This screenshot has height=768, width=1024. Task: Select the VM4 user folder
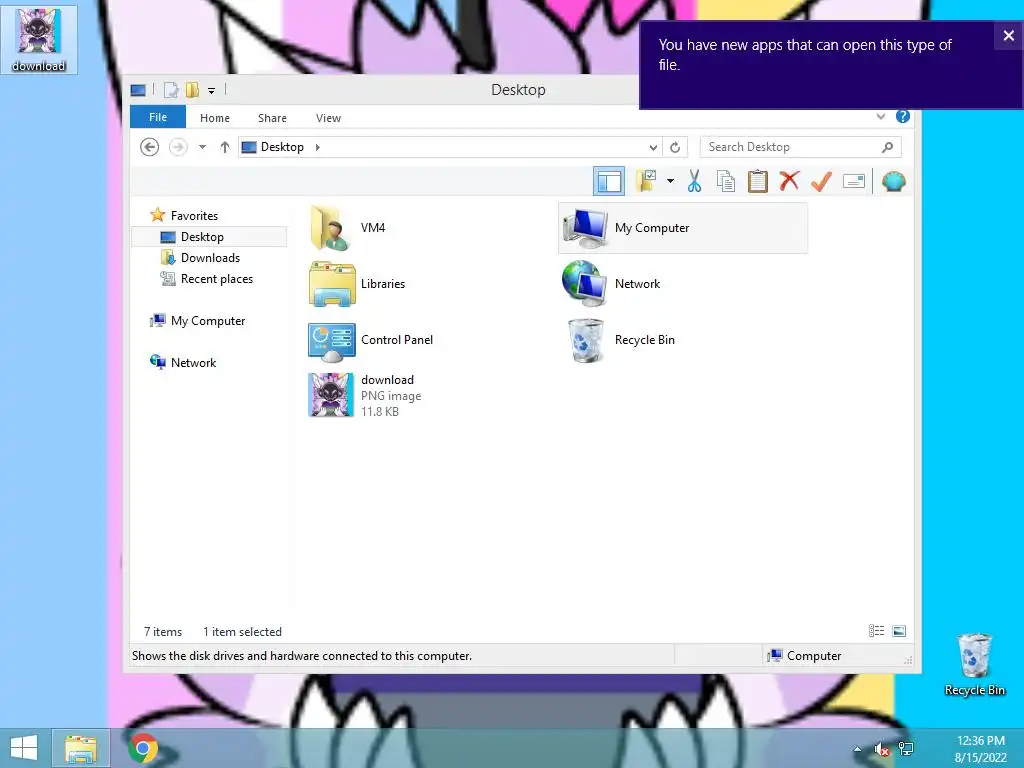click(x=348, y=227)
